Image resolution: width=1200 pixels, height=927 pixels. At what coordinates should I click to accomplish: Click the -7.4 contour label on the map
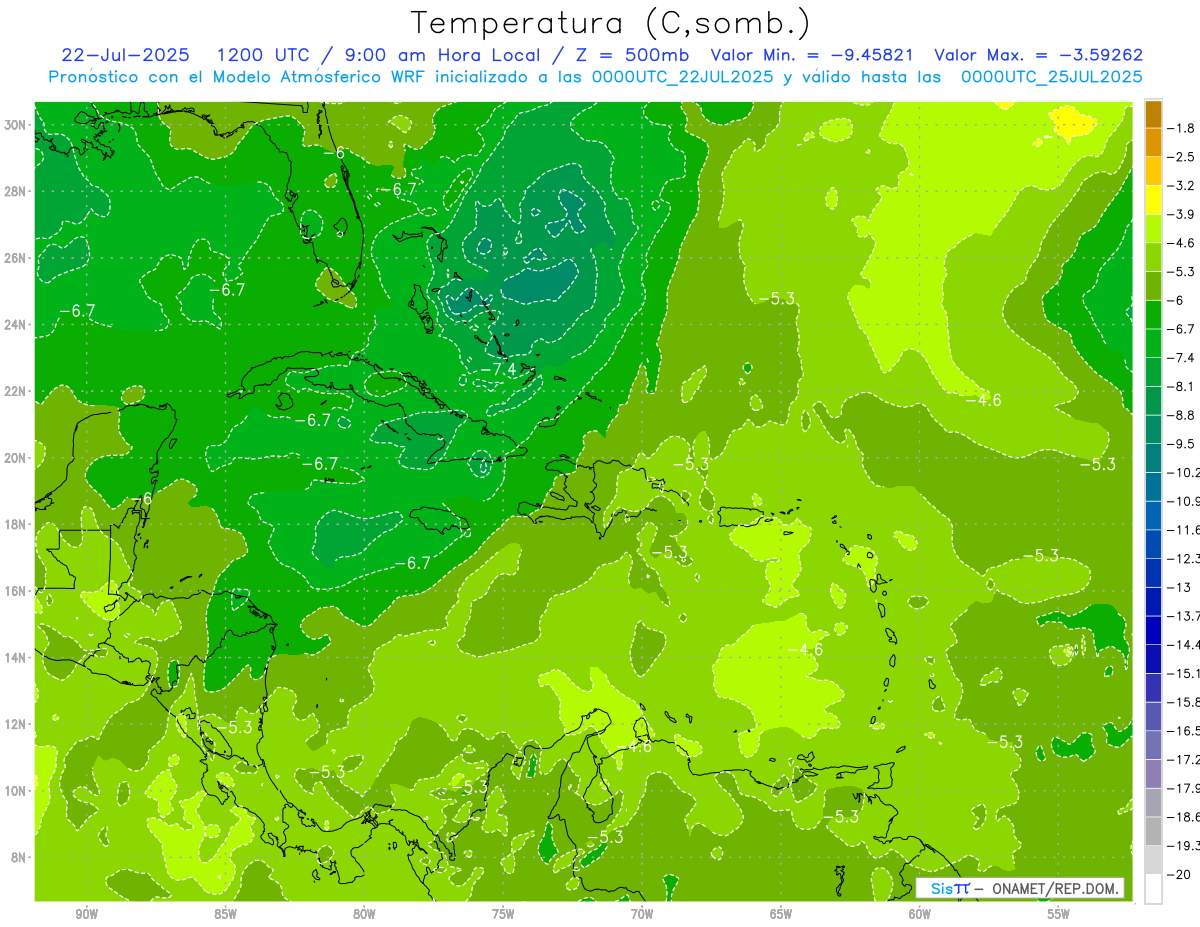(x=499, y=370)
